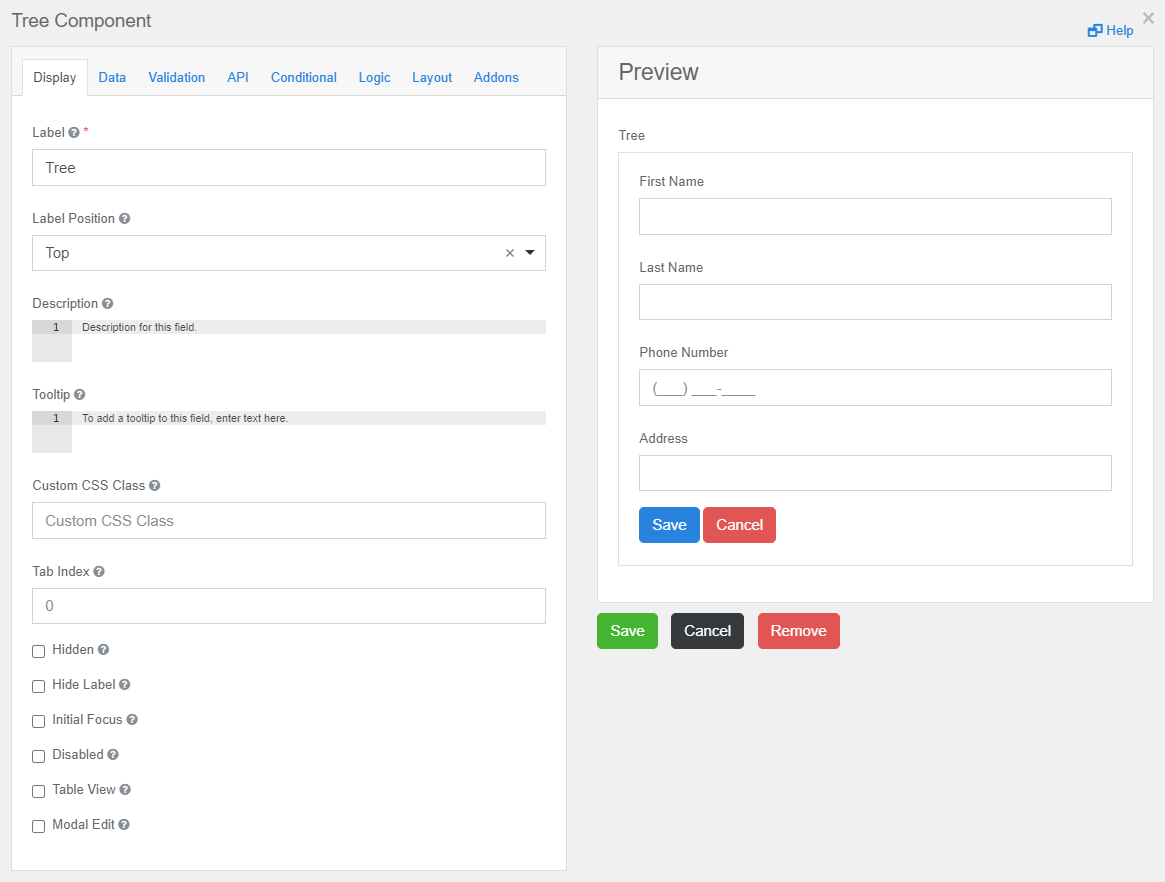Click the Phone Number preview field
Image resolution: width=1165 pixels, height=882 pixels.
[875, 388]
